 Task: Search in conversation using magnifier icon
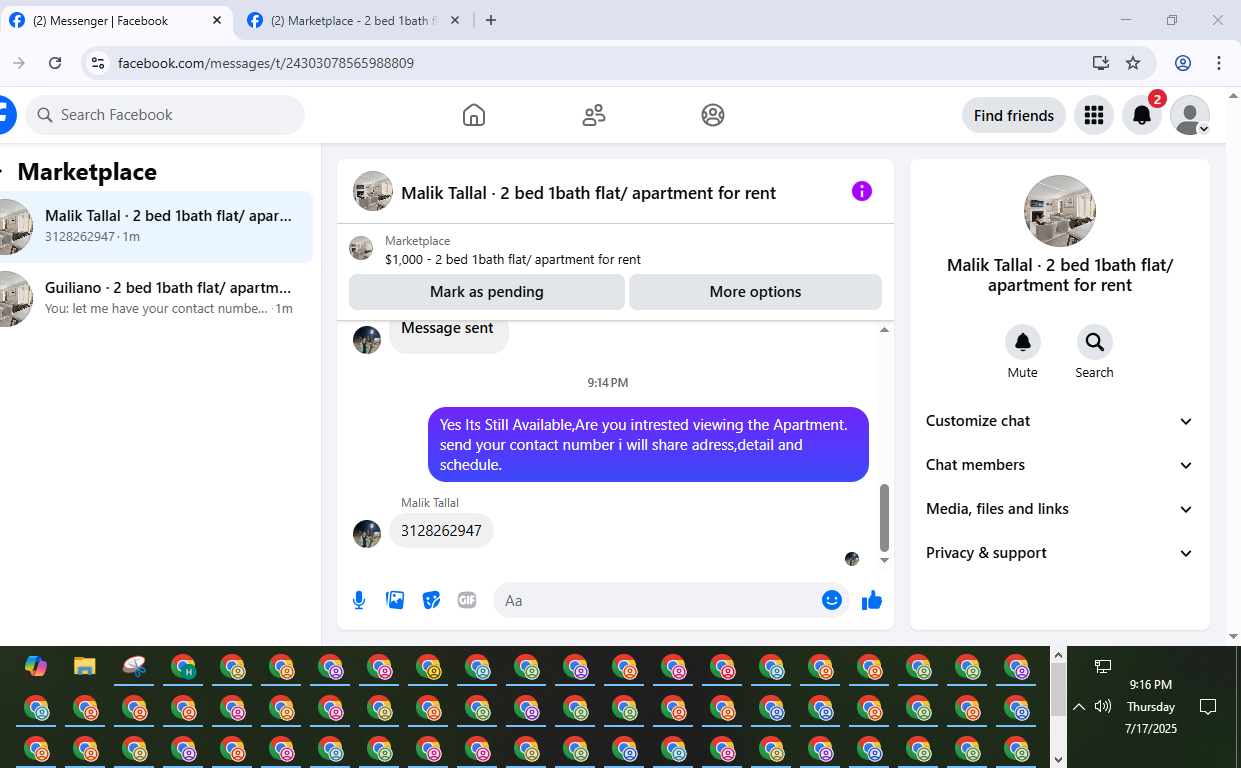1094,342
